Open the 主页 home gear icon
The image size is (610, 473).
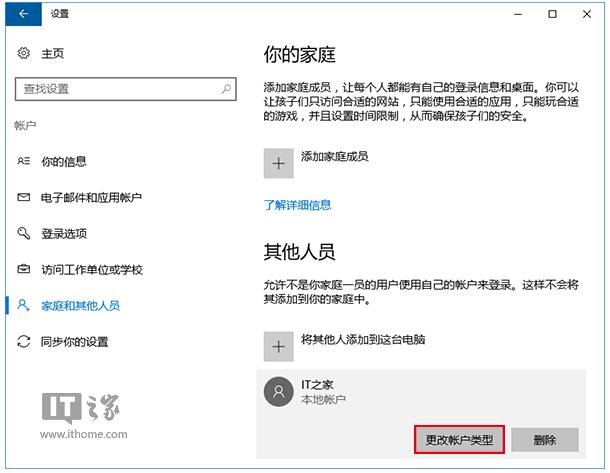pyautogui.click(x=24, y=53)
